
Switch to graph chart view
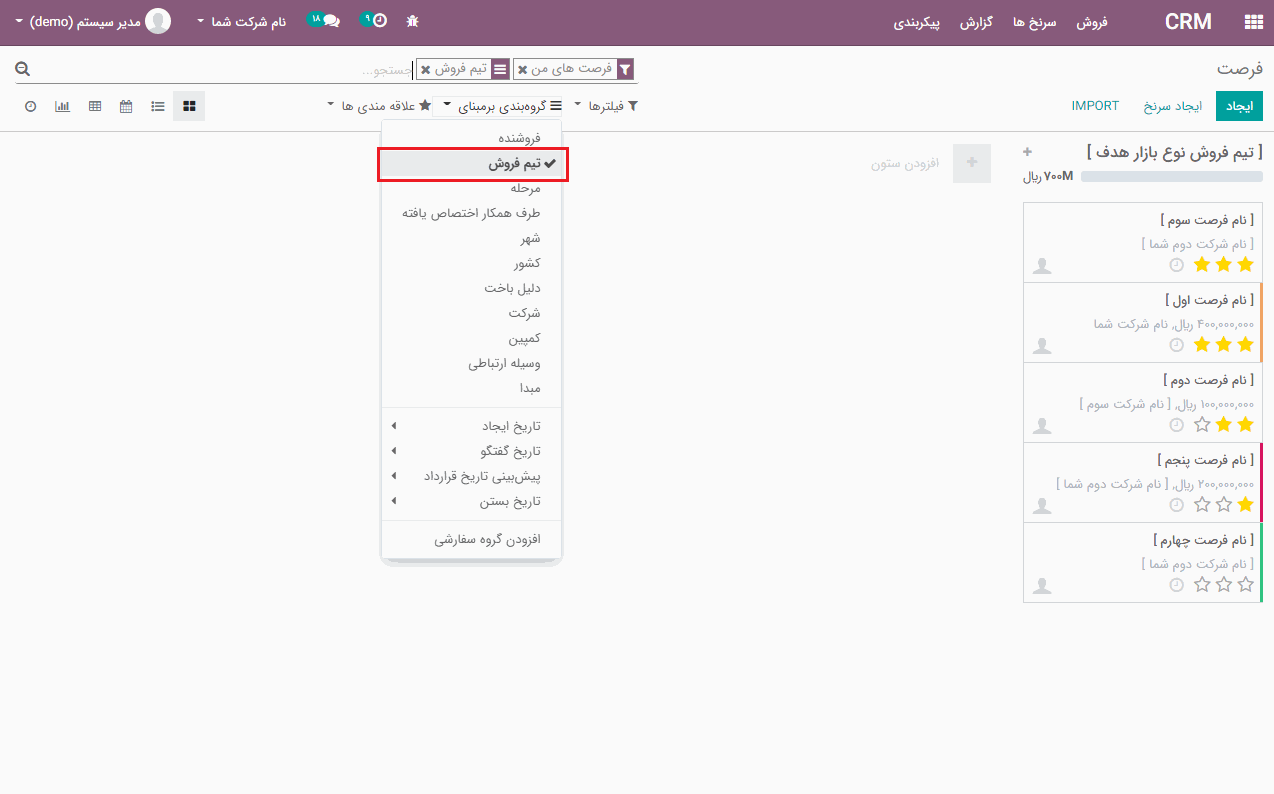(x=62, y=106)
